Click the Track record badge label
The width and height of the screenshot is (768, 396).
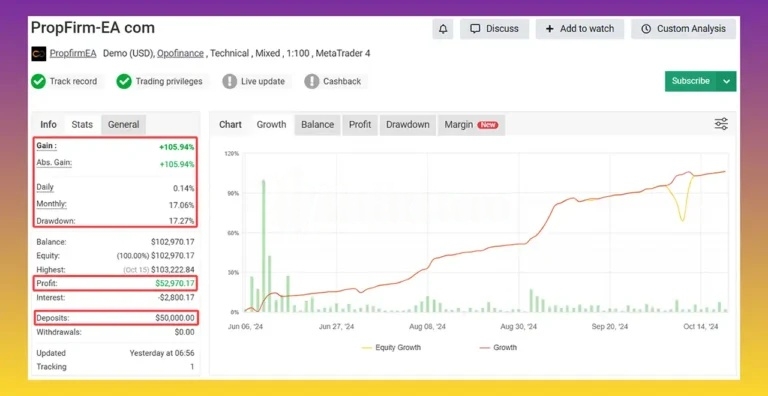tap(73, 81)
